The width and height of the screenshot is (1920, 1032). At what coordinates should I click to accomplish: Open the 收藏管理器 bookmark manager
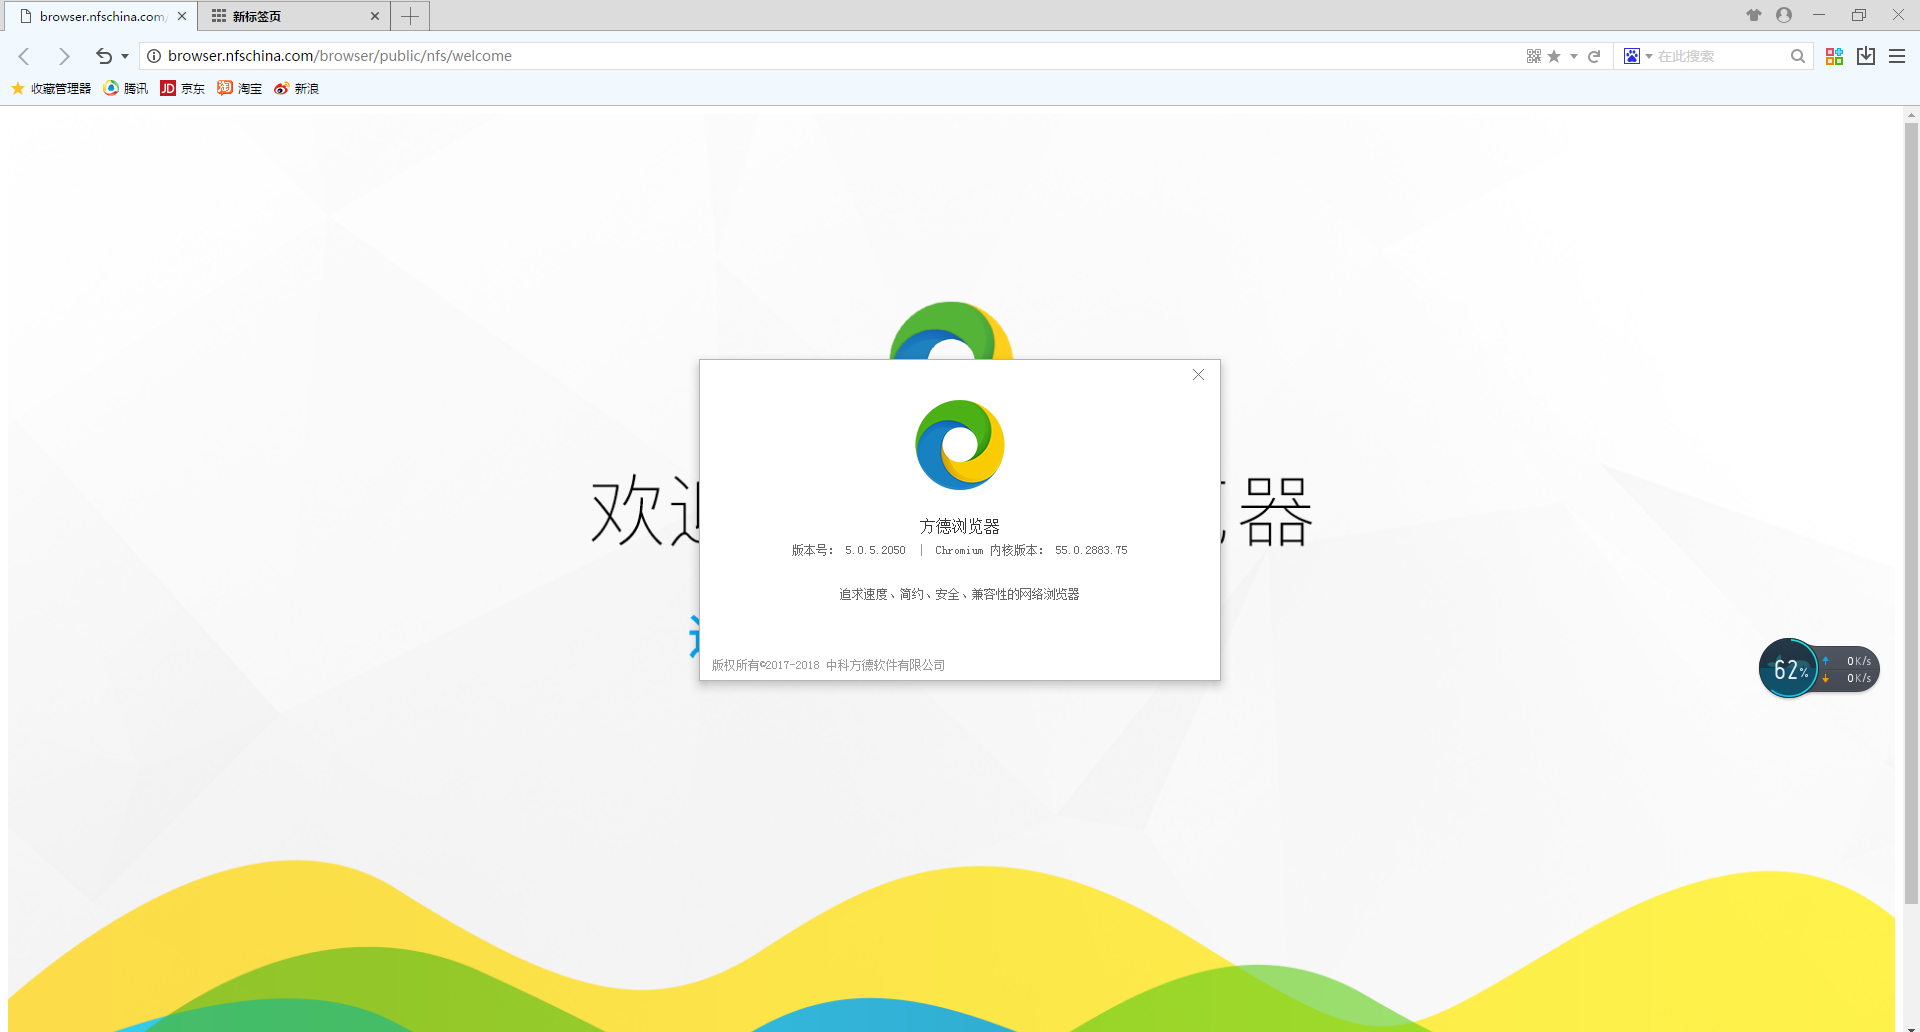click(x=51, y=88)
